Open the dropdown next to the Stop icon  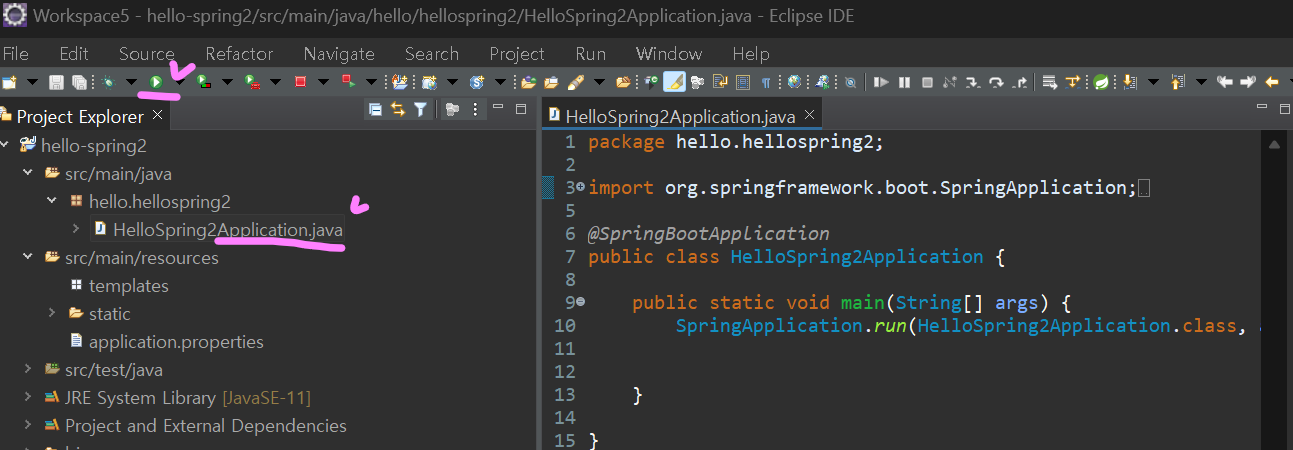coord(324,81)
